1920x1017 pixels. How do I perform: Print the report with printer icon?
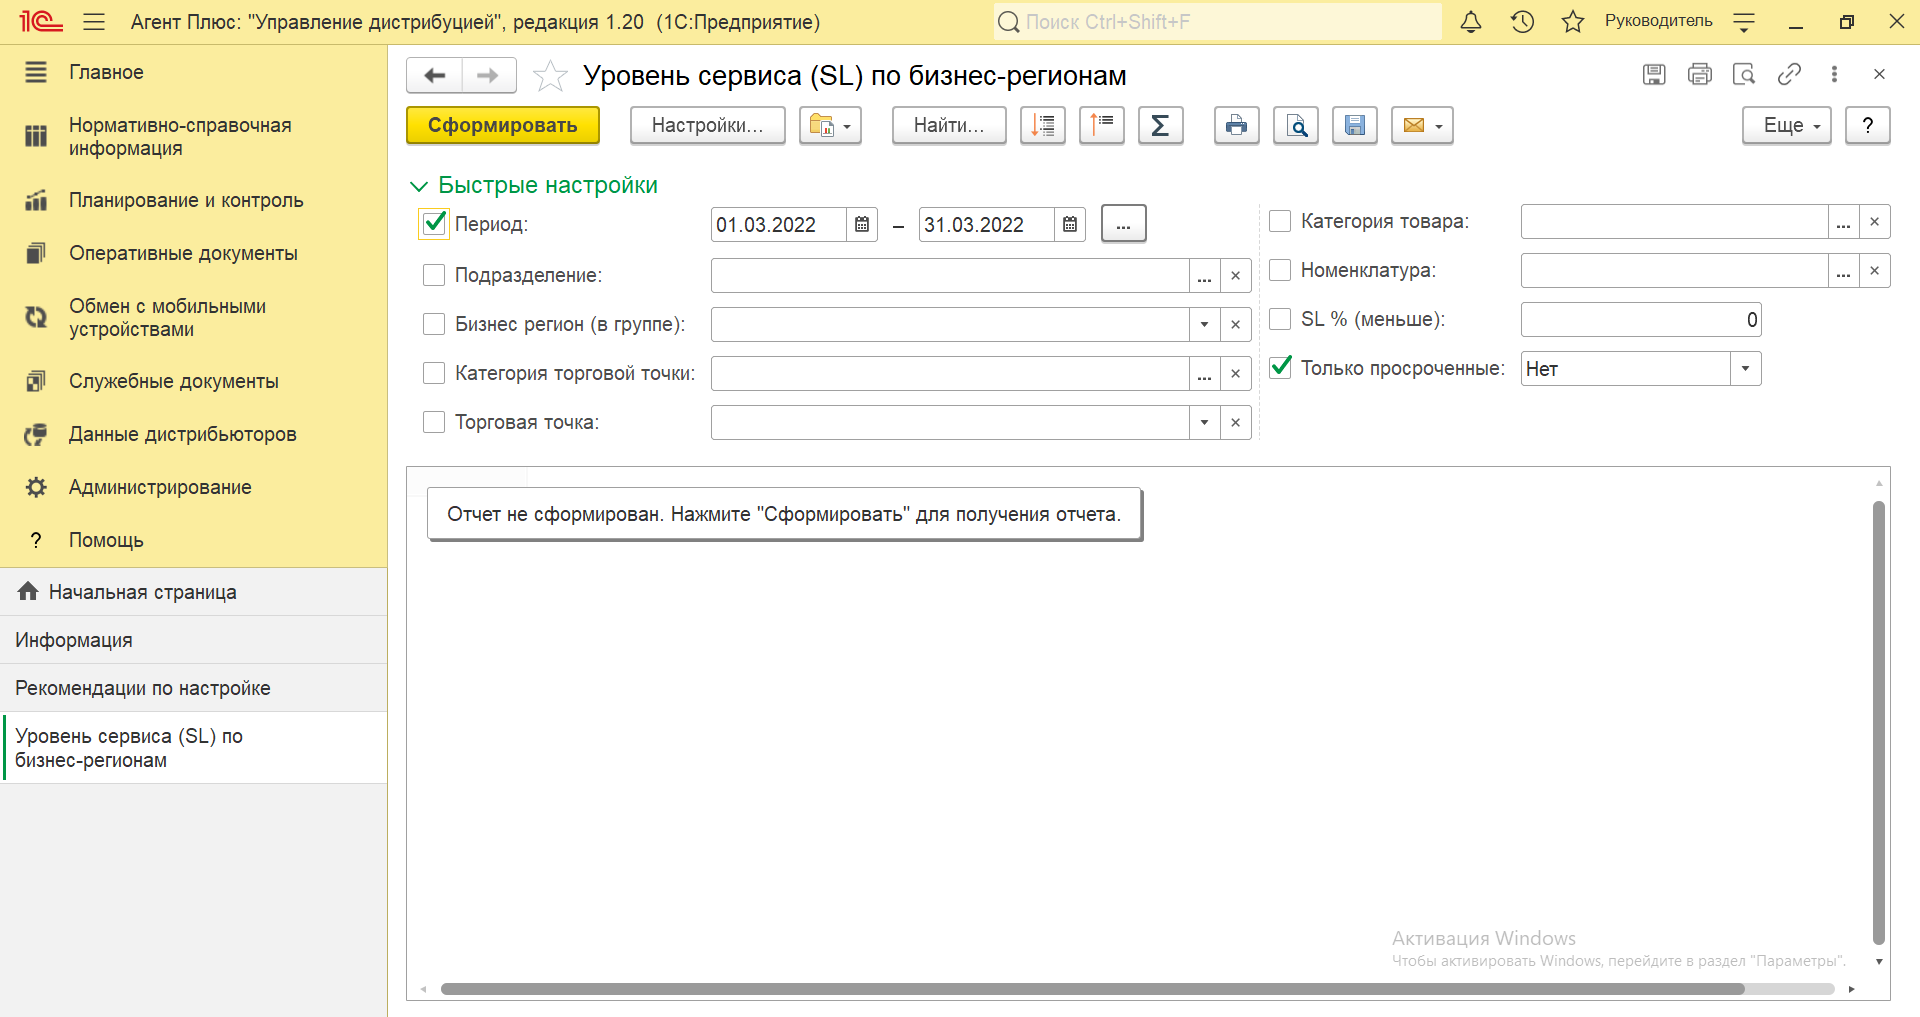click(1237, 125)
